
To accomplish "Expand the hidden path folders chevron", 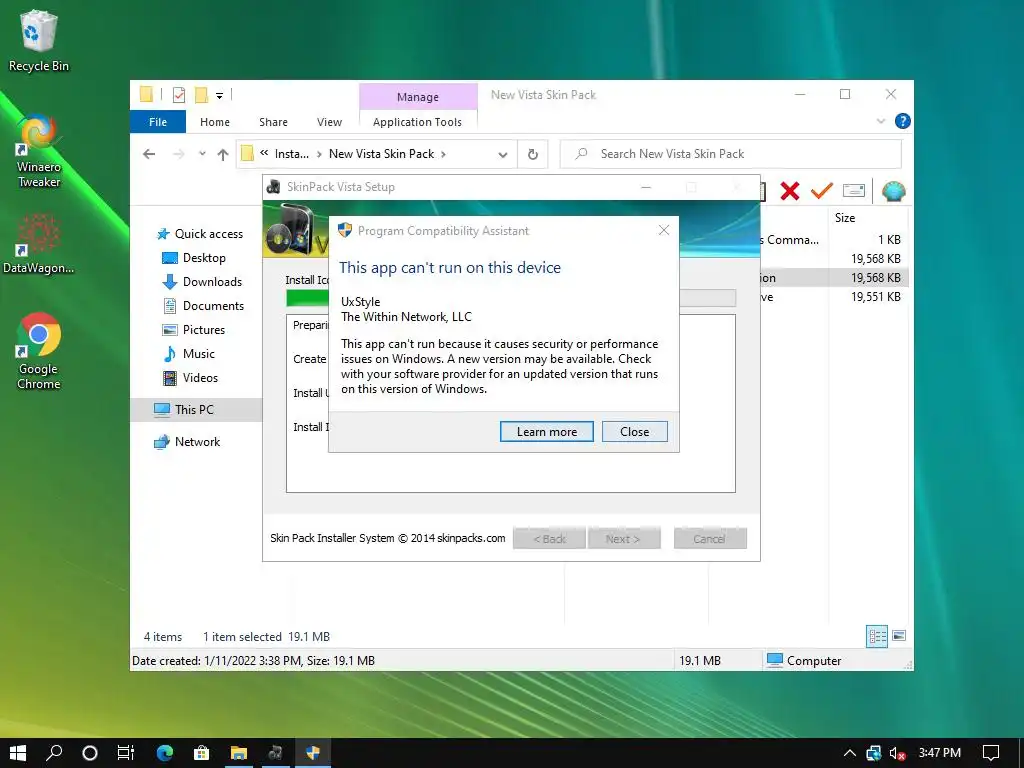I will click(264, 153).
